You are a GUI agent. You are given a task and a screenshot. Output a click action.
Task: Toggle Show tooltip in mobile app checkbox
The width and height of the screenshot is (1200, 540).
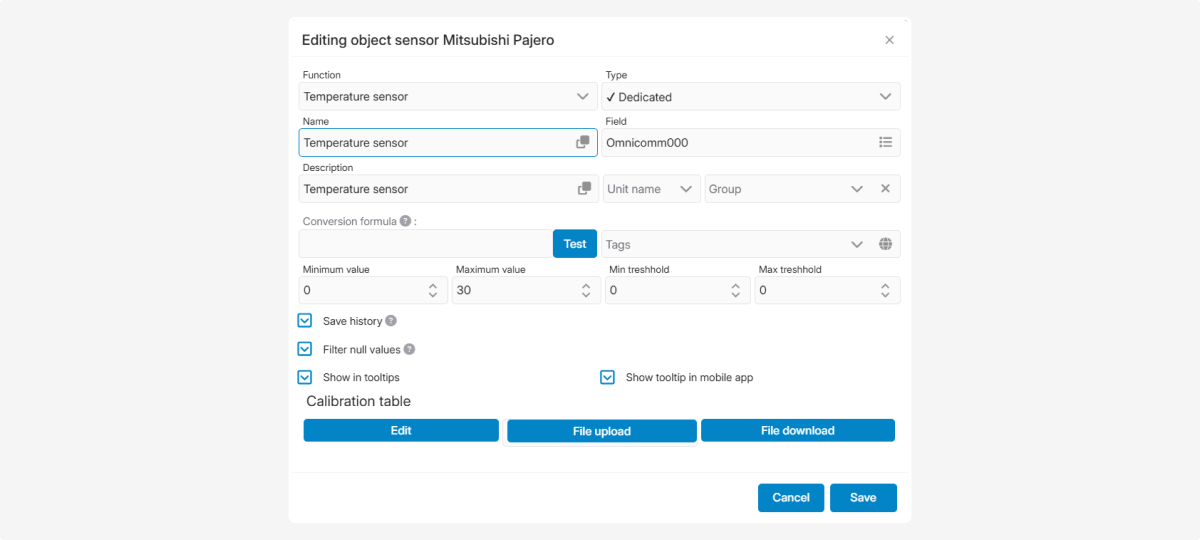(x=607, y=377)
